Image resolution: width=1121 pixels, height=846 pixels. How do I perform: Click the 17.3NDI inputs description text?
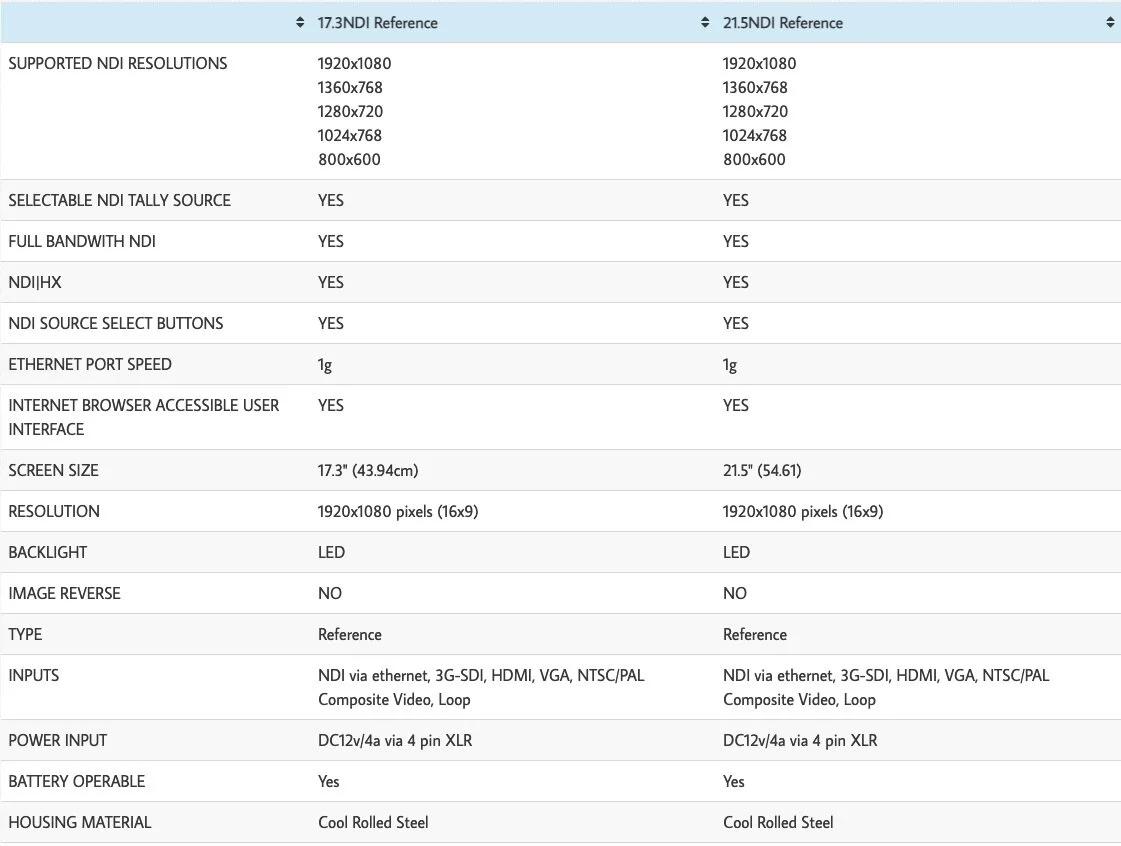[x=481, y=687]
